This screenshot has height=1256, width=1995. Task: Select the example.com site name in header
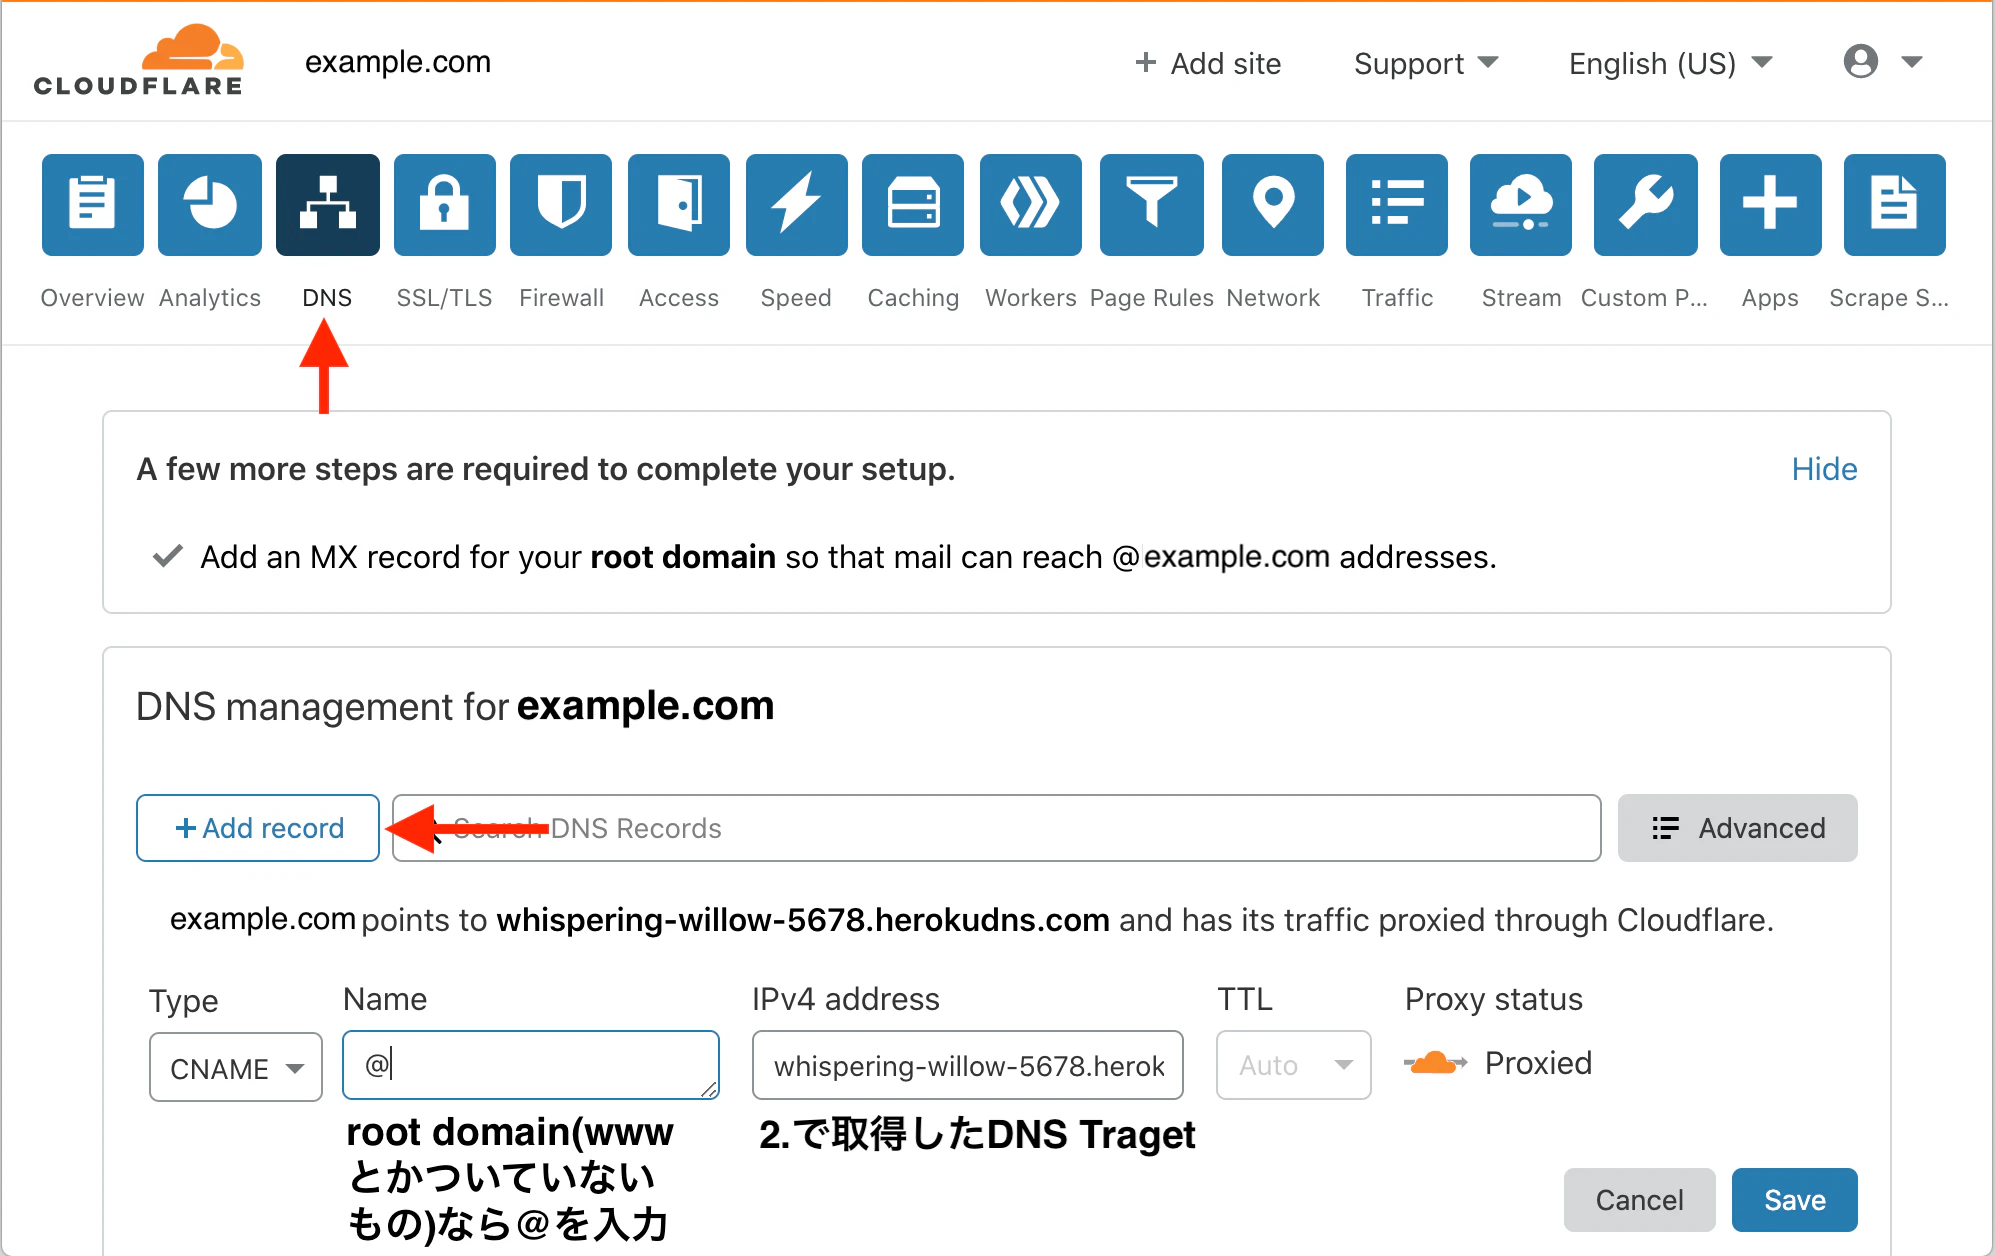(x=398, y=62)
